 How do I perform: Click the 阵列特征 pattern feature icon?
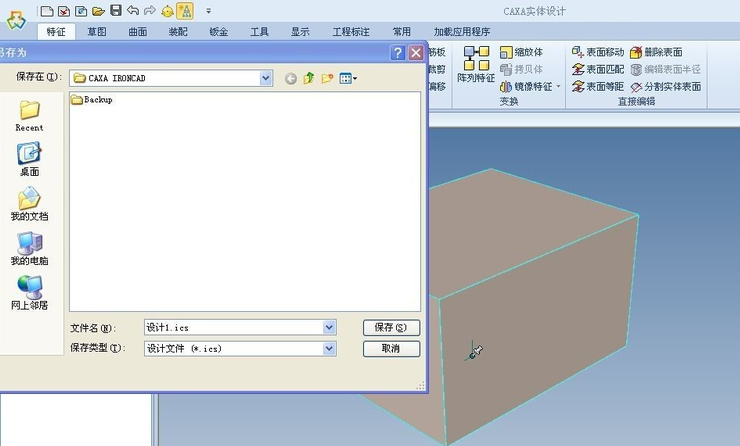click(476, 64)
